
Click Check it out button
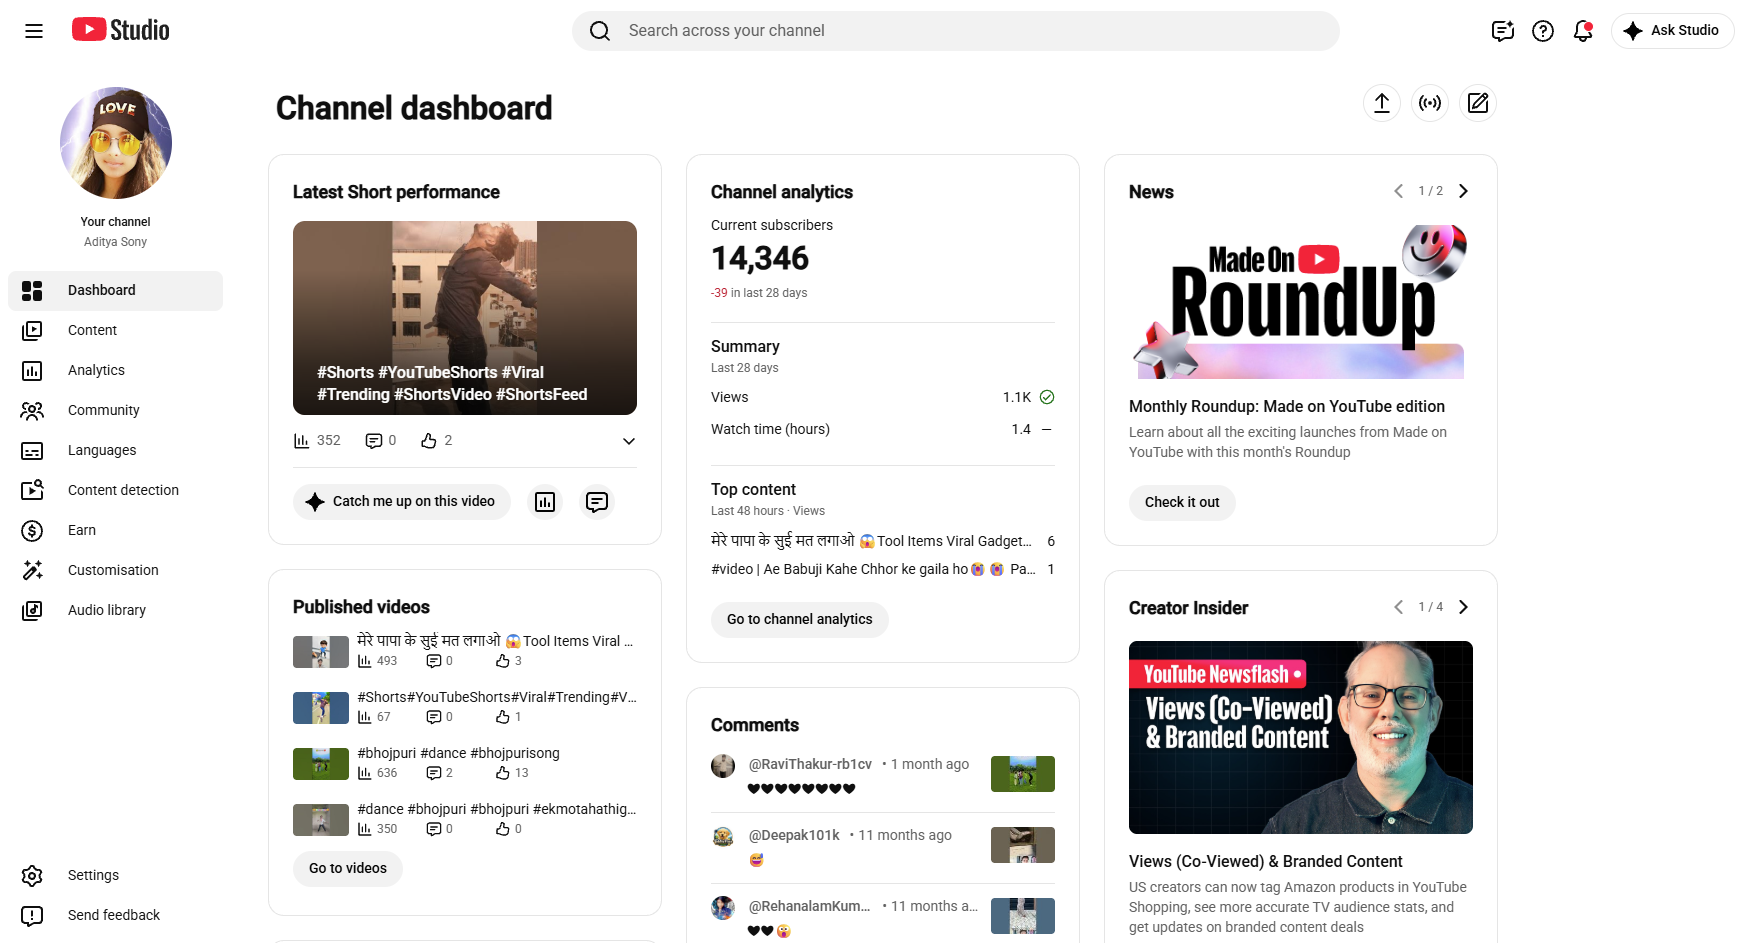coord(1182,503)
